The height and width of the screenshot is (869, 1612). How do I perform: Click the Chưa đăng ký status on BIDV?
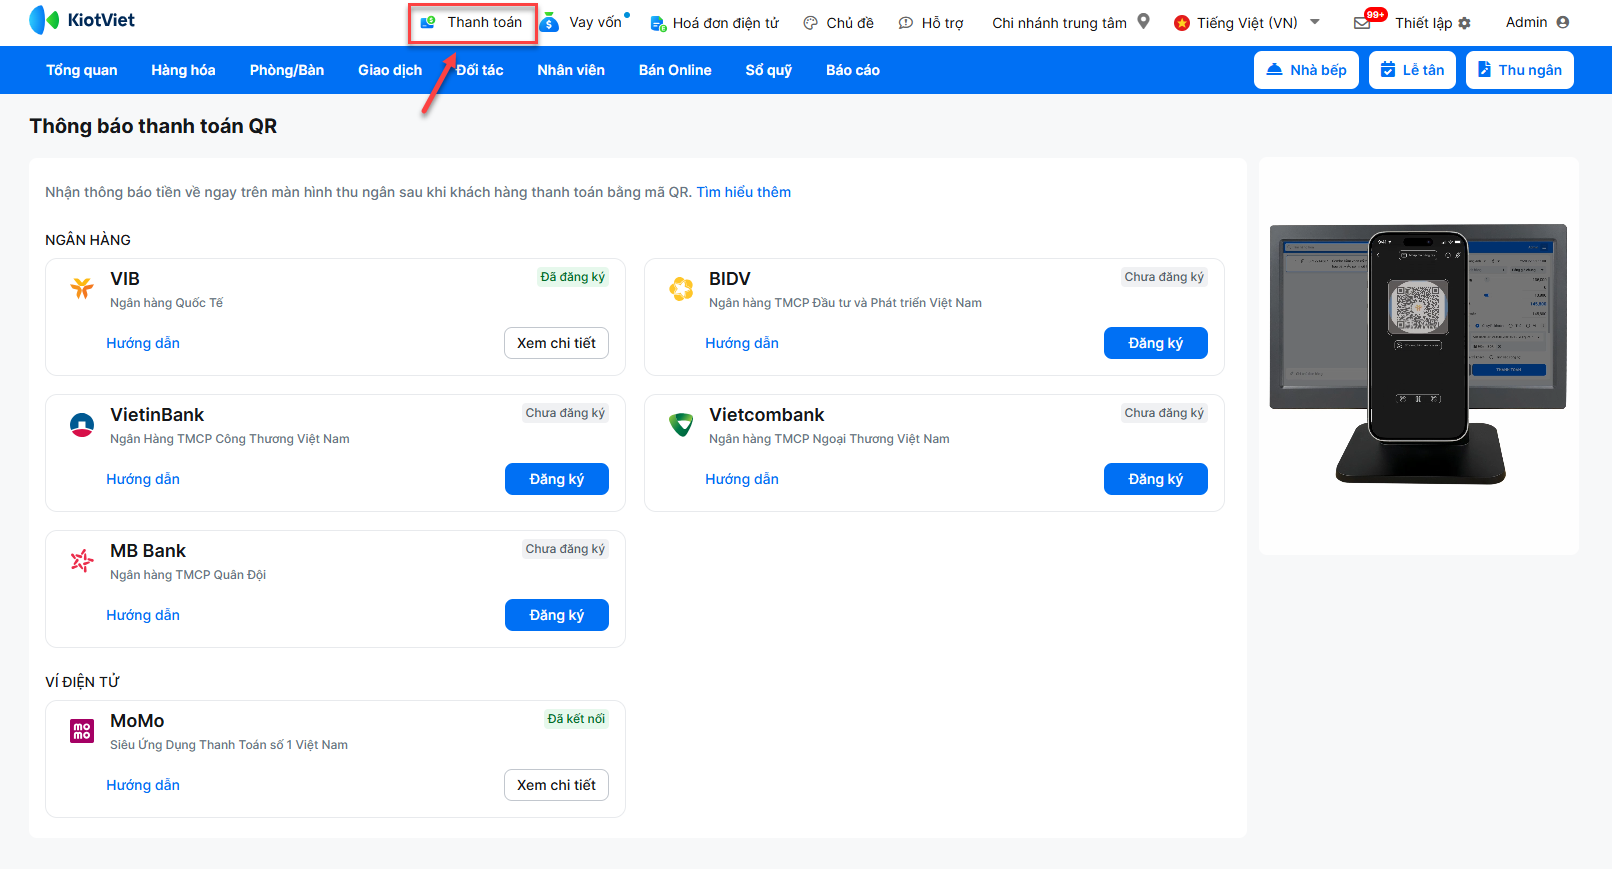click(x=1164, y=277)
